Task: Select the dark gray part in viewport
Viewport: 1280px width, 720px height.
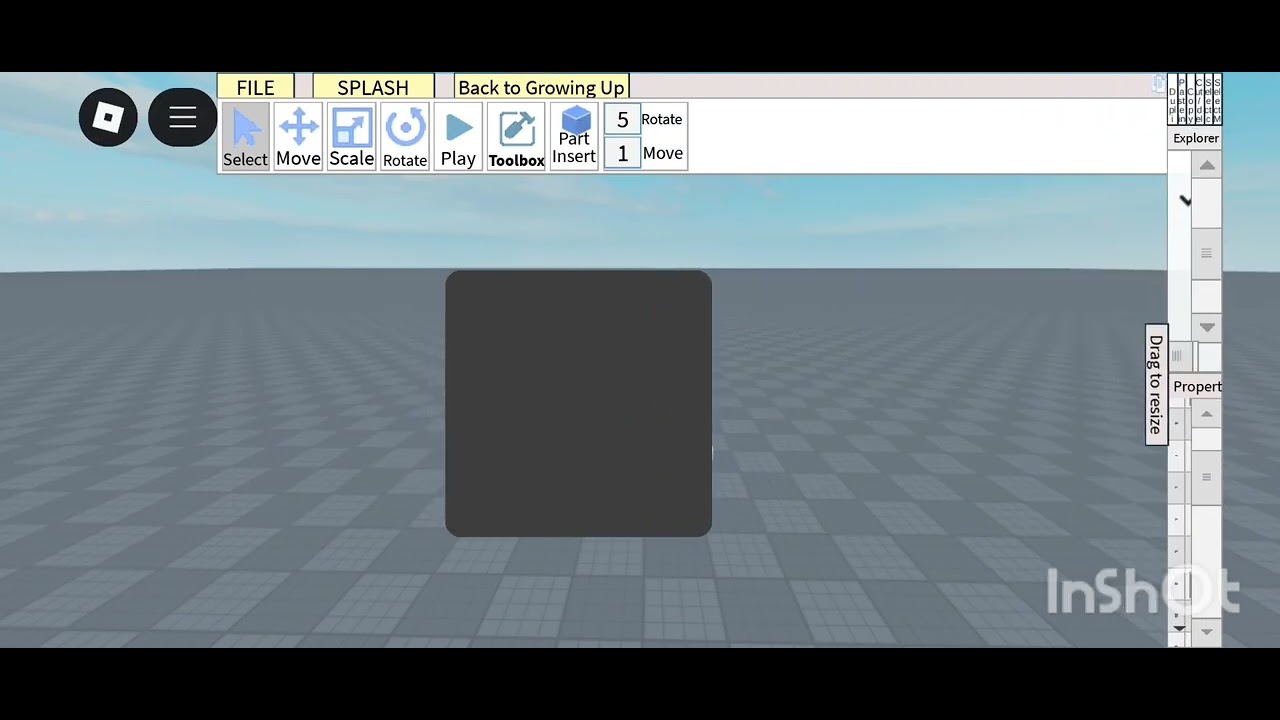Action: click(x=578, y=403)
